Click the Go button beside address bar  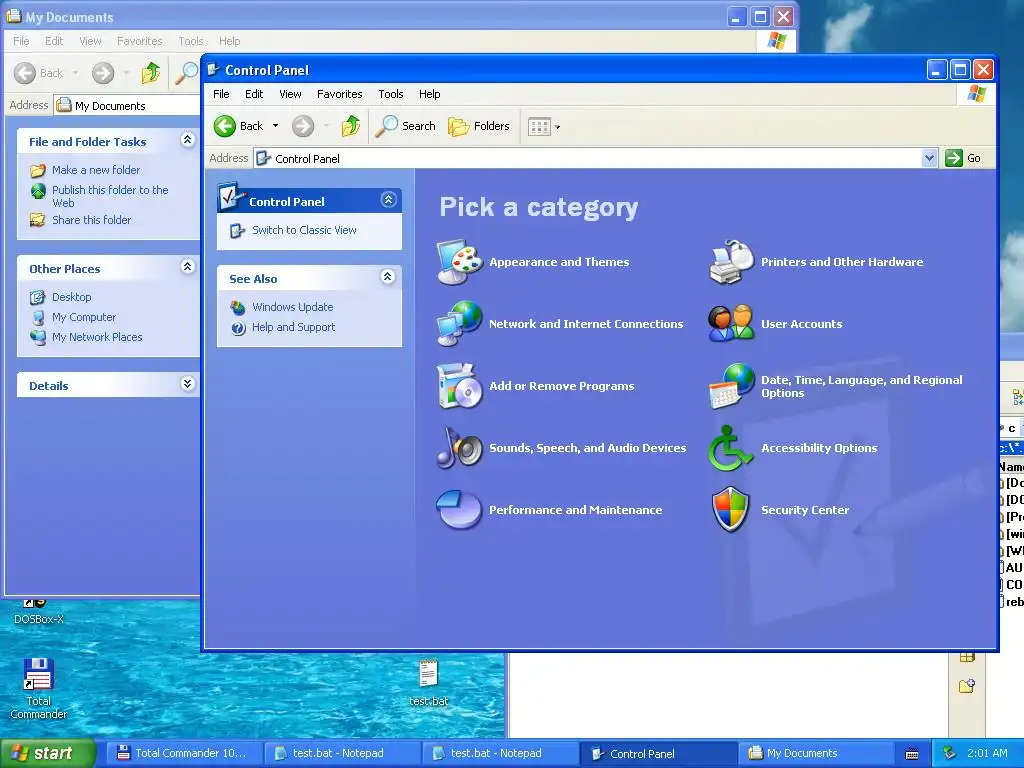963,158
